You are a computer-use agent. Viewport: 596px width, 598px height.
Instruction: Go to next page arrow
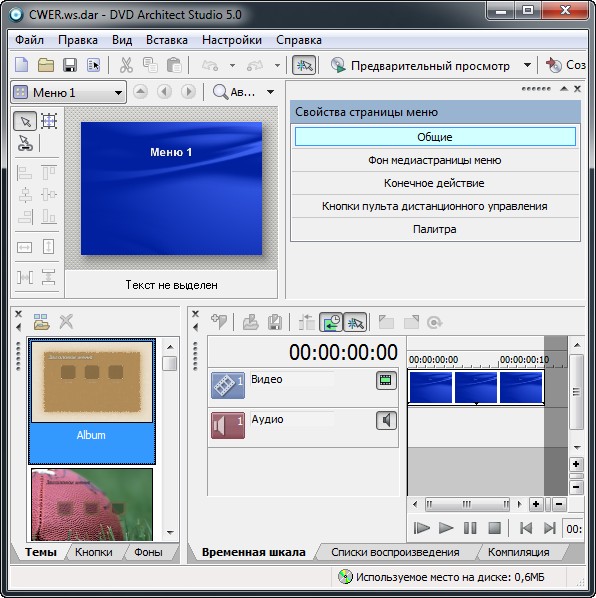coord(188,92)
